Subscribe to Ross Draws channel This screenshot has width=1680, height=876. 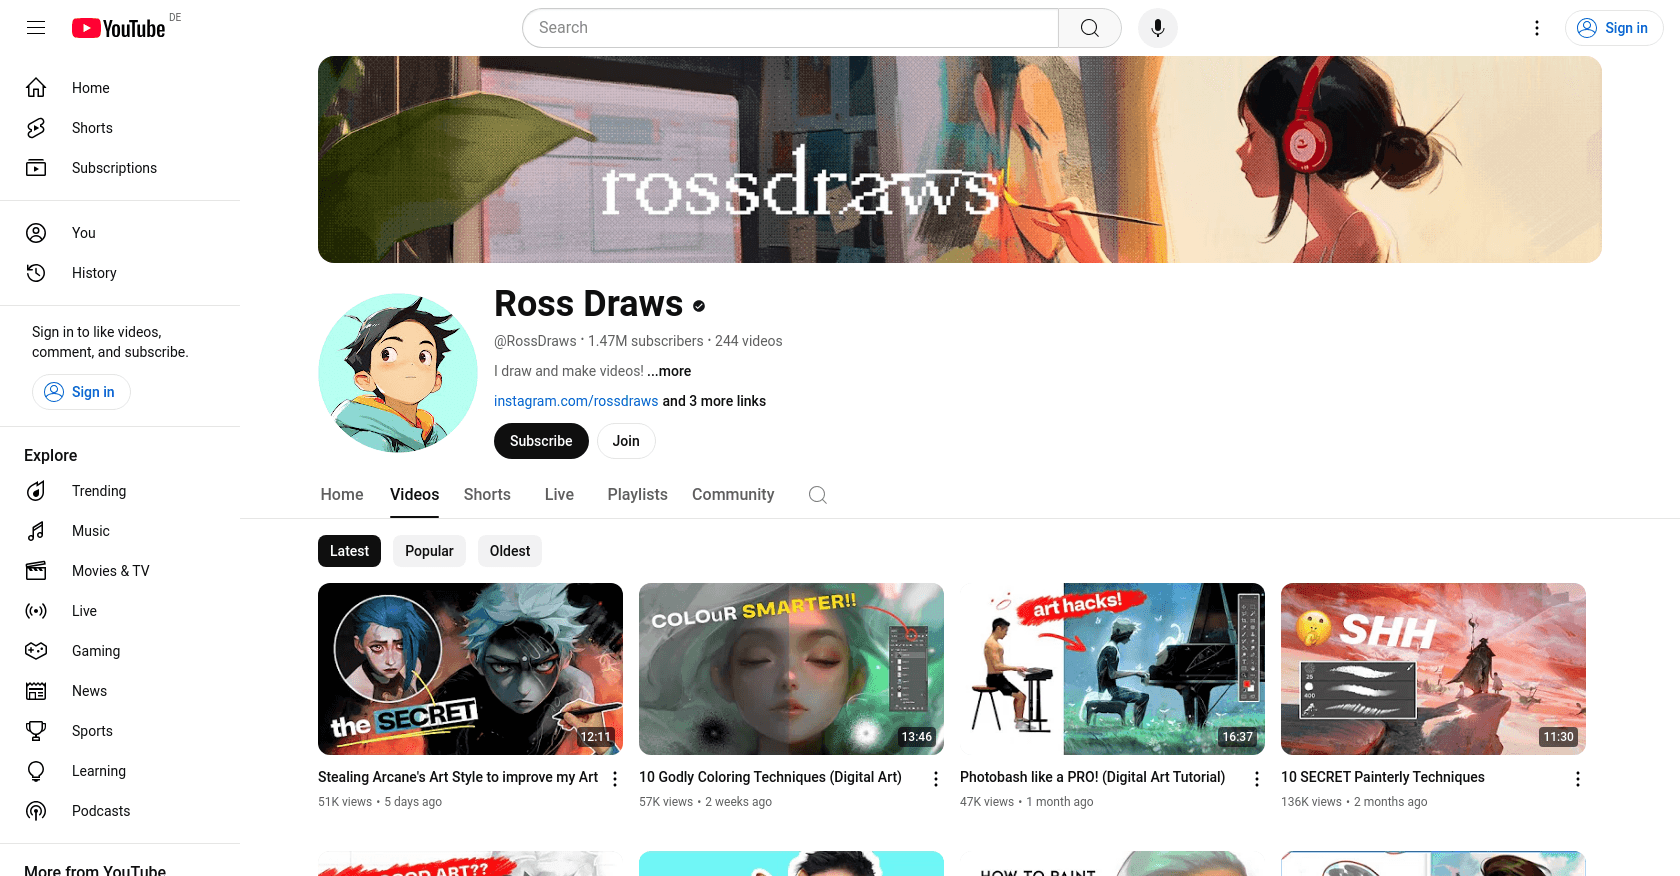pos(541,441)
